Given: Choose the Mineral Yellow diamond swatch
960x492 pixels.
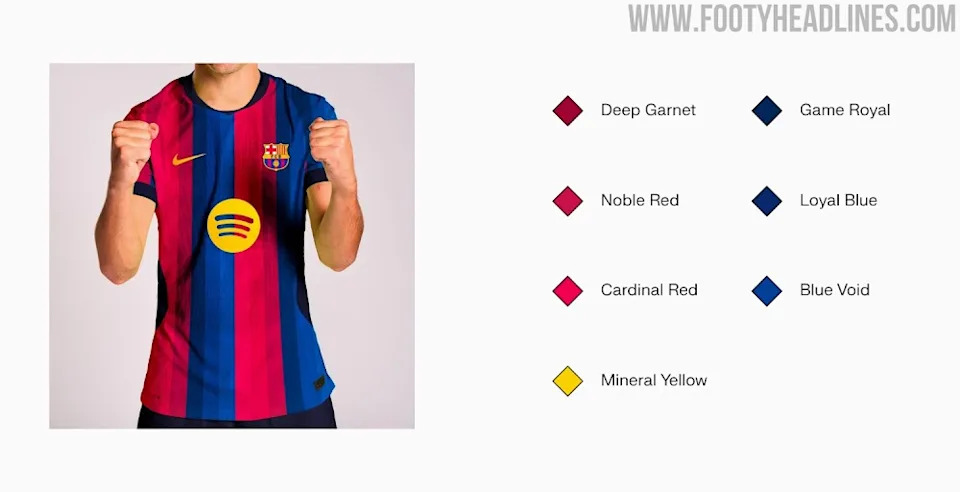Looking at the screenshot, I should [568, 381].
